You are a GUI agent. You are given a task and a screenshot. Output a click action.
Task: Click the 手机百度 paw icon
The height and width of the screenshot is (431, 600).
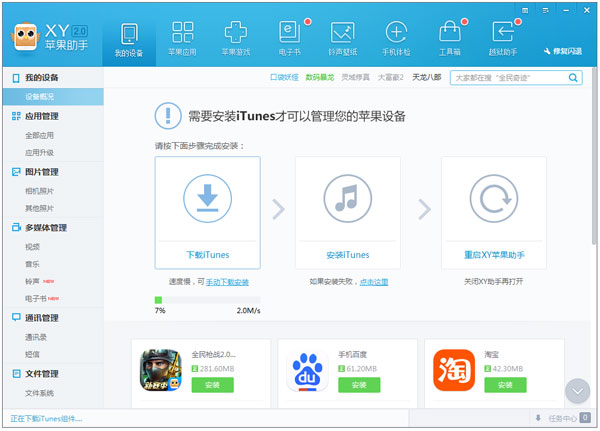coord(307,370)
